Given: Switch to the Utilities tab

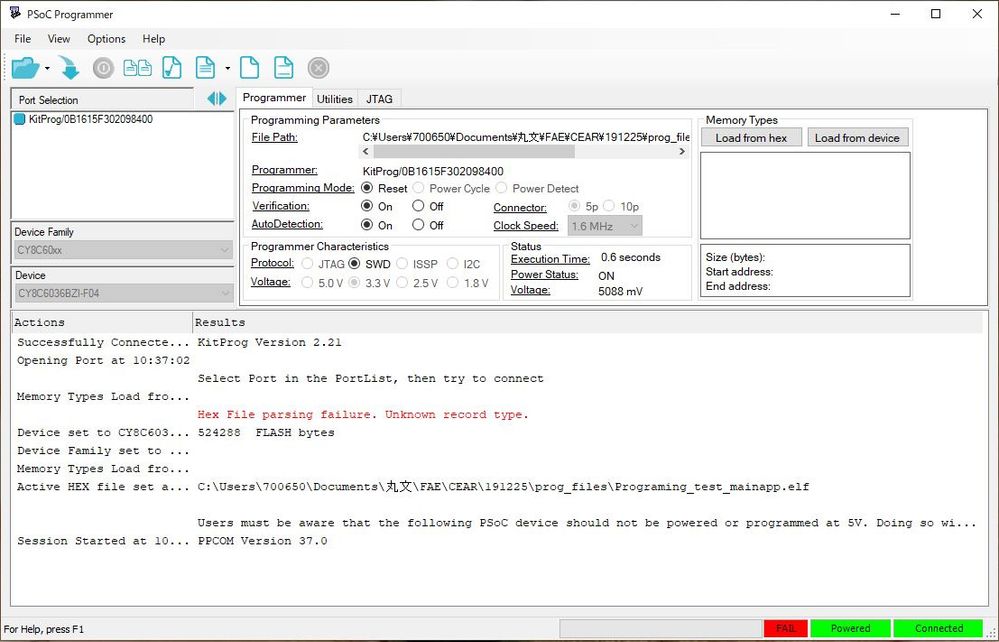Looking at the screenshot, I should (x=334, y=99).
